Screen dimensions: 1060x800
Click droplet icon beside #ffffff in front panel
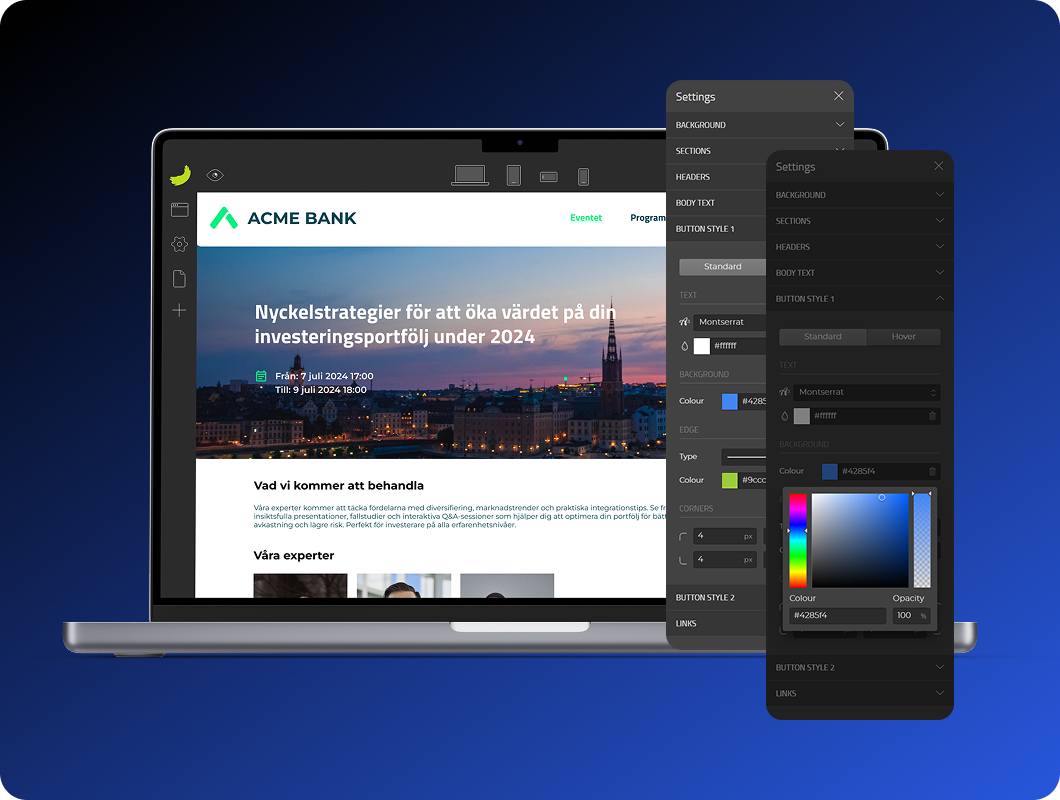[x=784, y=417]
